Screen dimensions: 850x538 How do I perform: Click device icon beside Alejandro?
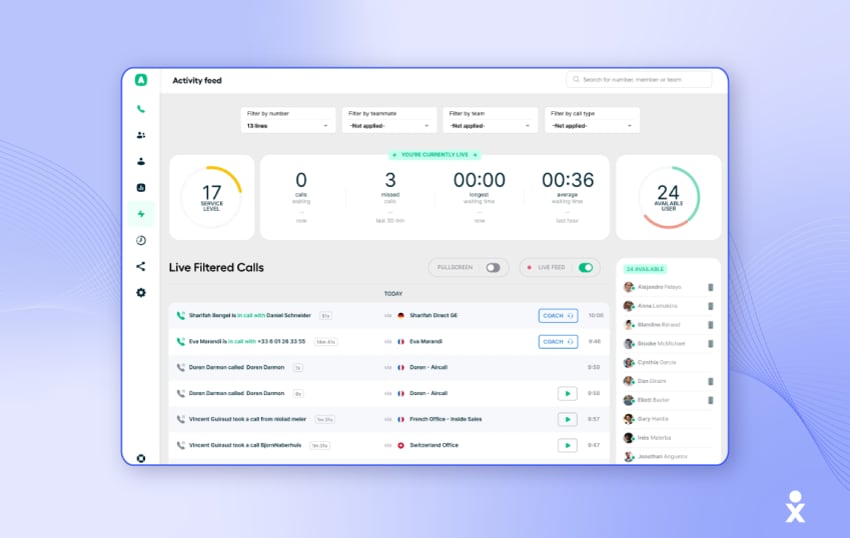(x=710, y=287)
